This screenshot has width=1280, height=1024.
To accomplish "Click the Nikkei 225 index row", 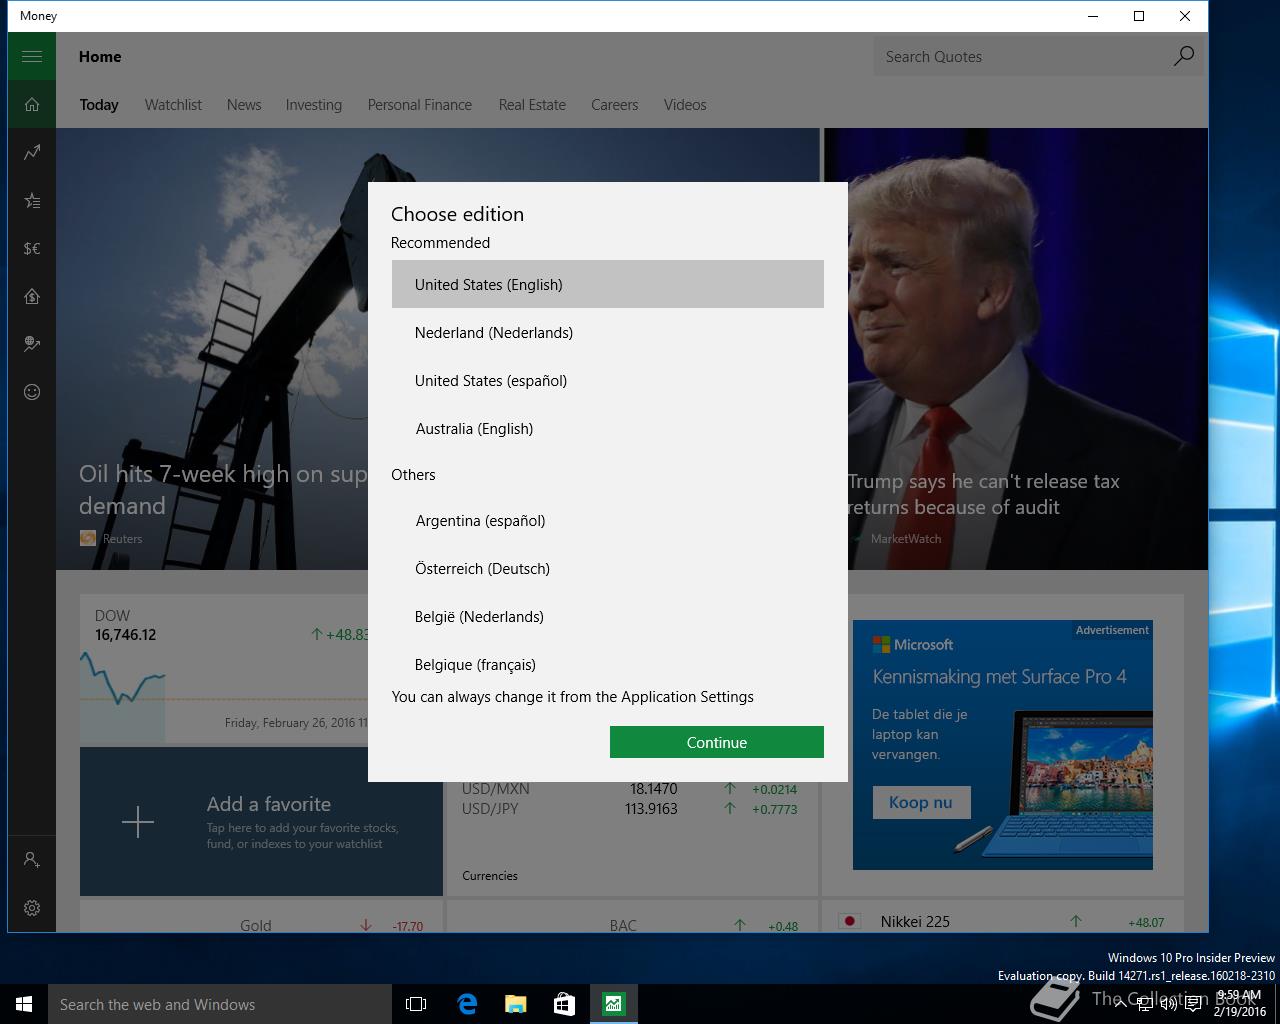I will tap(1003, 921).
